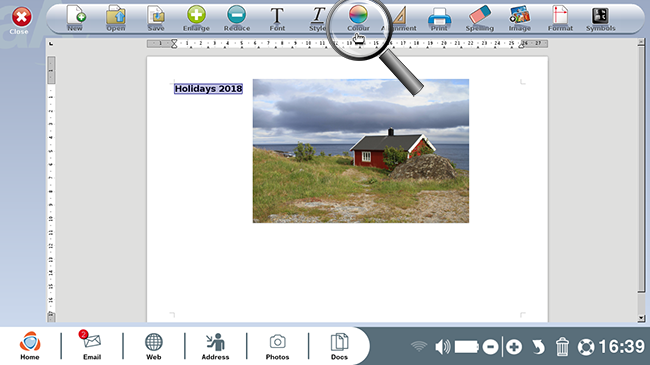This screenshot has height=365, width=650.
Task: Open the Format page settings
Action: pos(560,18)
